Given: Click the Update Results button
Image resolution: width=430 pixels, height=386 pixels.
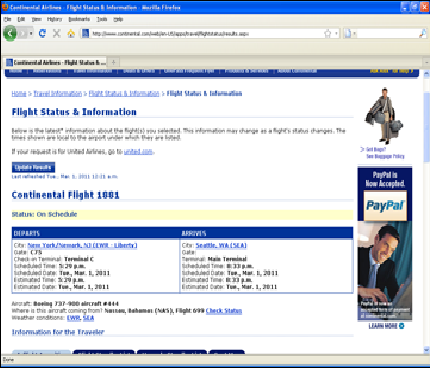Looking at the screenshot, I should [33, 167].
